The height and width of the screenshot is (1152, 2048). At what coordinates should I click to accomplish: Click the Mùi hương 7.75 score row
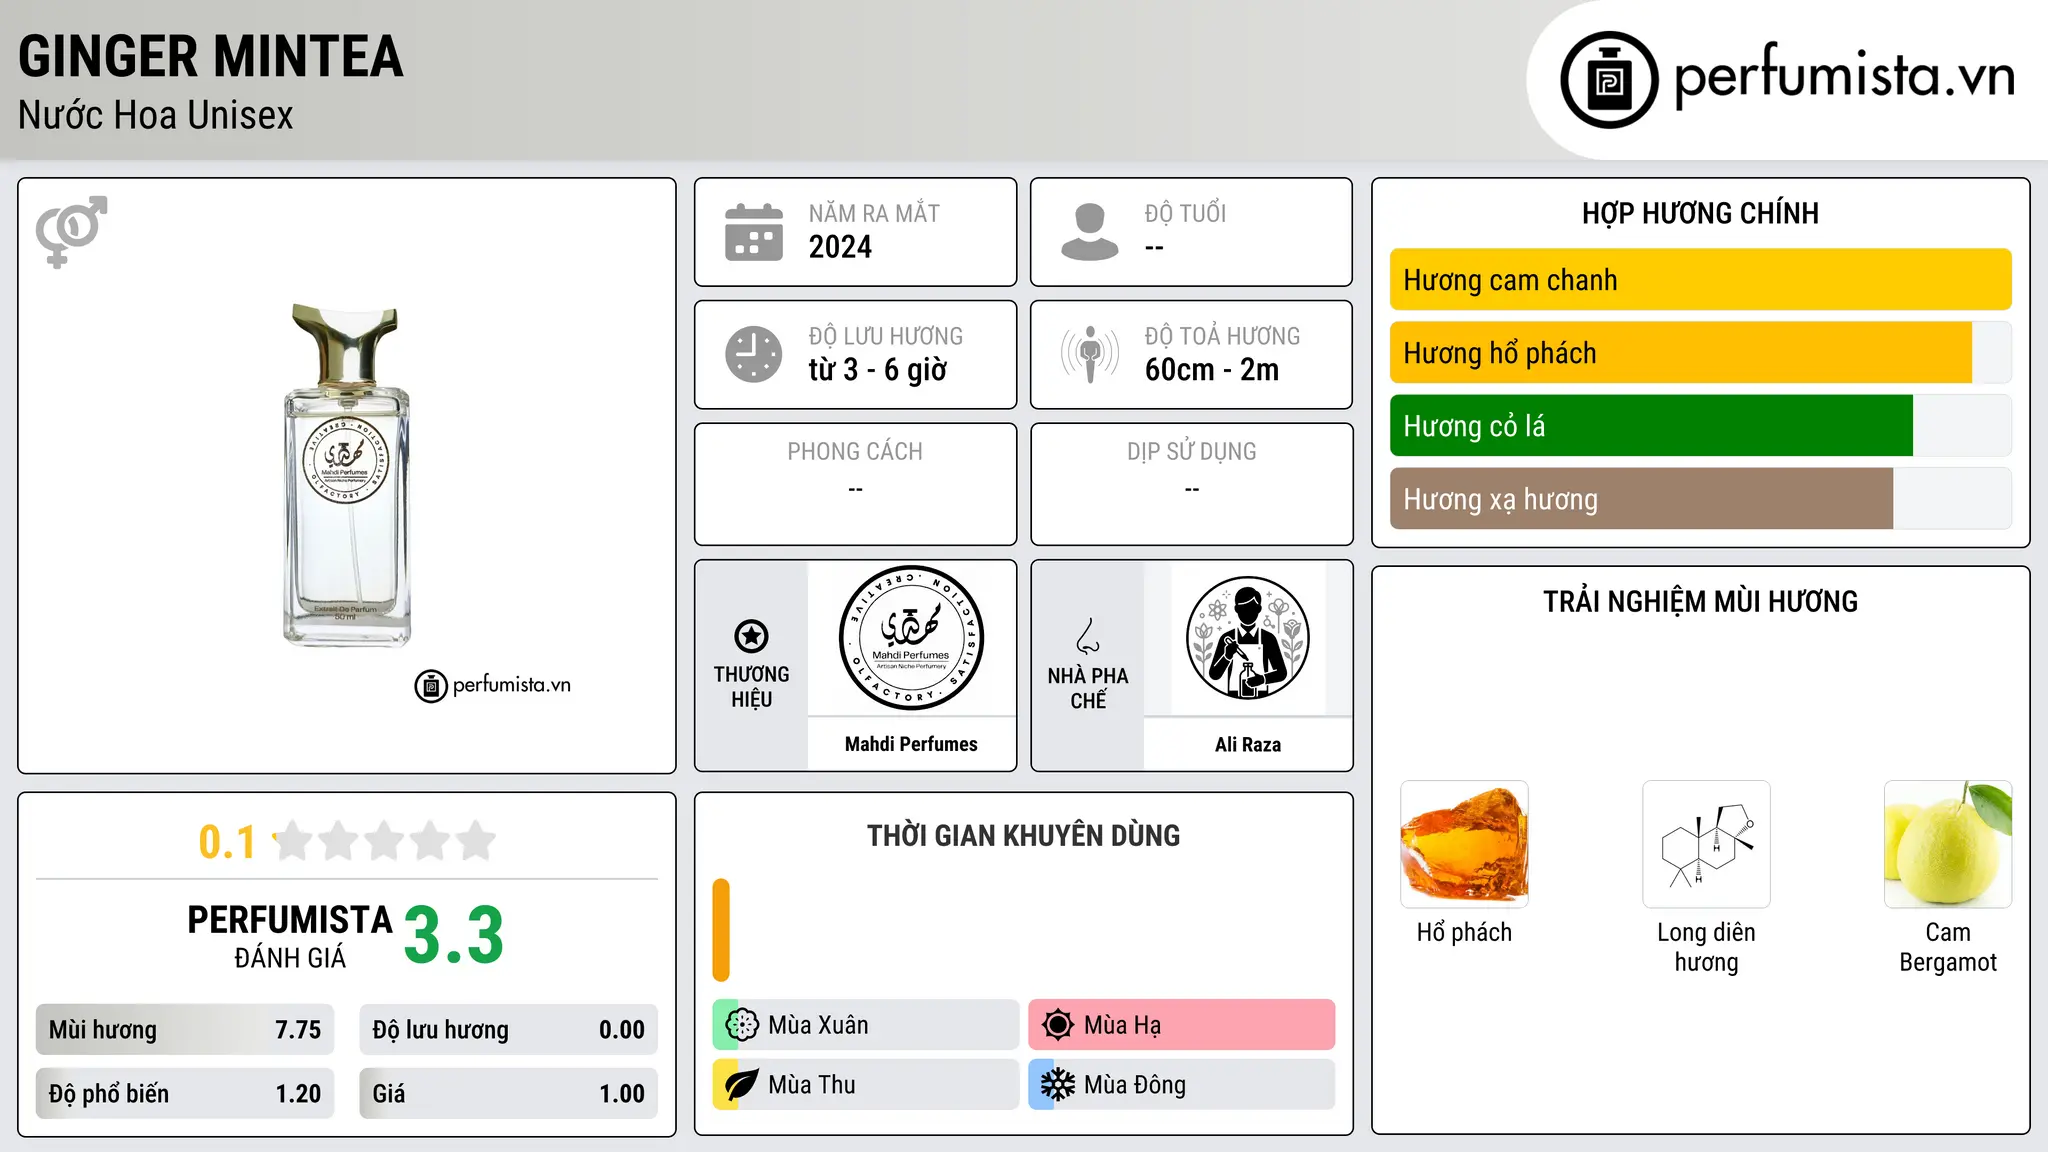(x=185, y=1030)
